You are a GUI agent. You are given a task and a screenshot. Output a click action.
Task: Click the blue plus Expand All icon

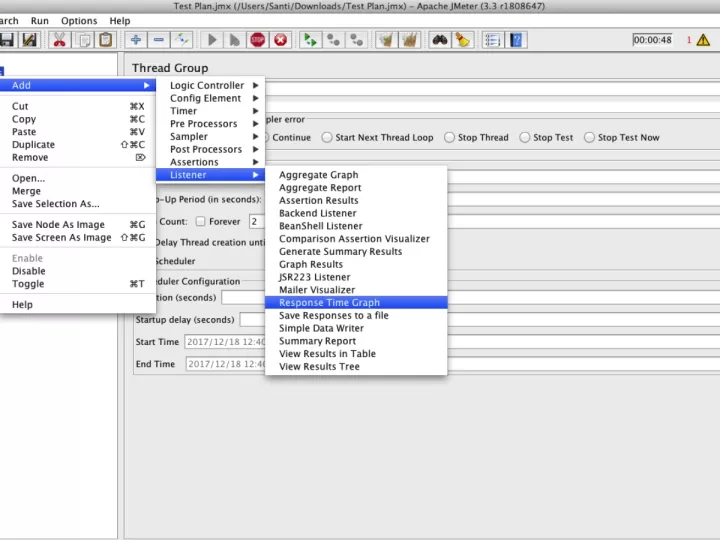pyautogui.click(x=136, y=40)
